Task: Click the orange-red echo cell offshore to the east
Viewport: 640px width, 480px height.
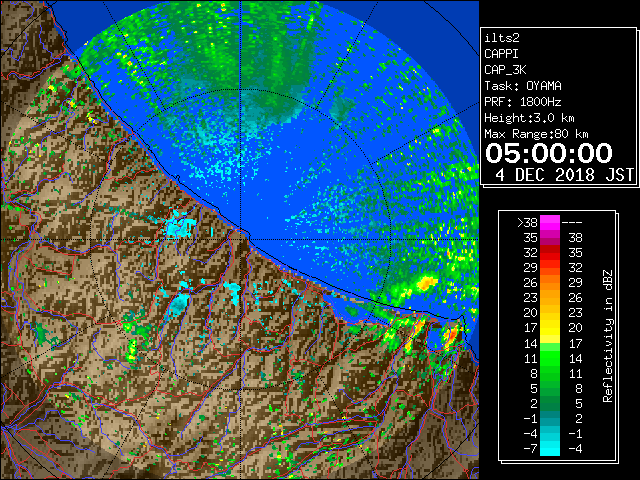Action: (x=426, y=282)
